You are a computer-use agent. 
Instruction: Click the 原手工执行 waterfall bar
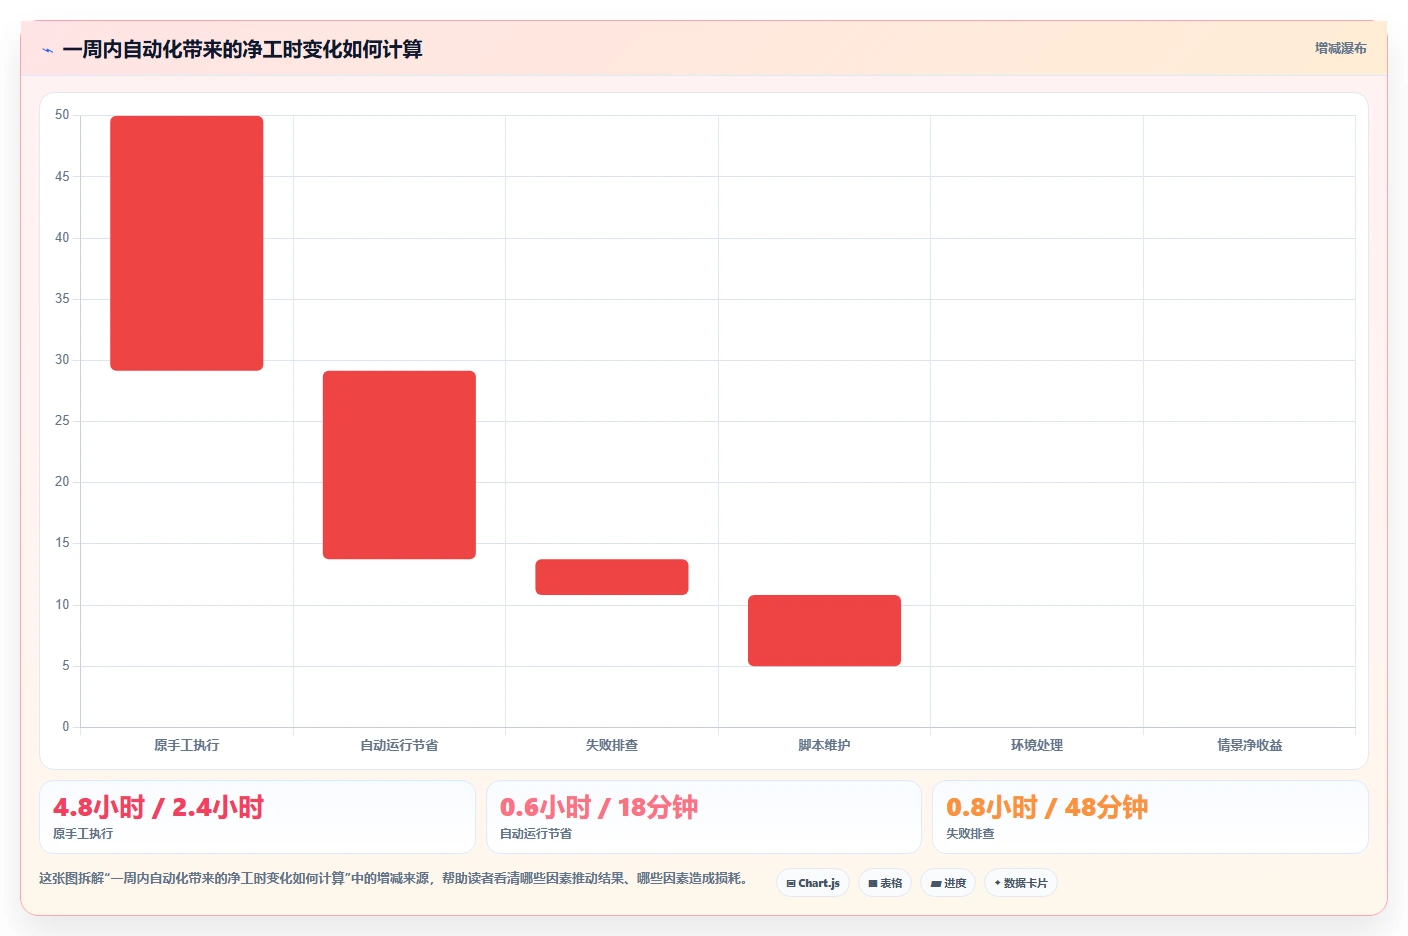pyautogui.click(x=187, y=243)
